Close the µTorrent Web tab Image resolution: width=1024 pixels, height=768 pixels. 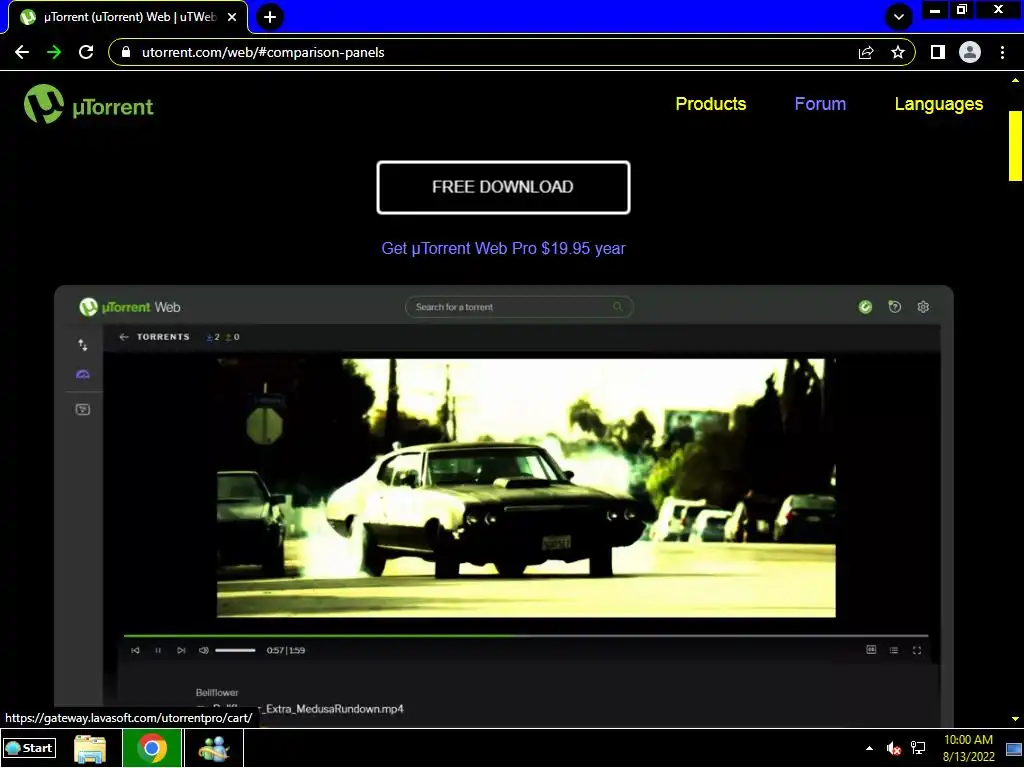click(232, 17)
